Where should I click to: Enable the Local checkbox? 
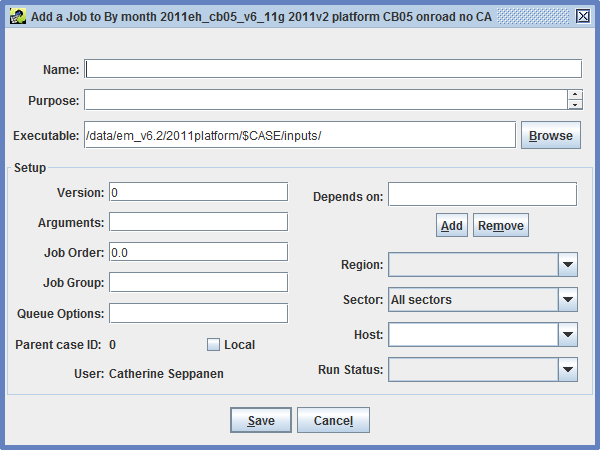[213, 344]
